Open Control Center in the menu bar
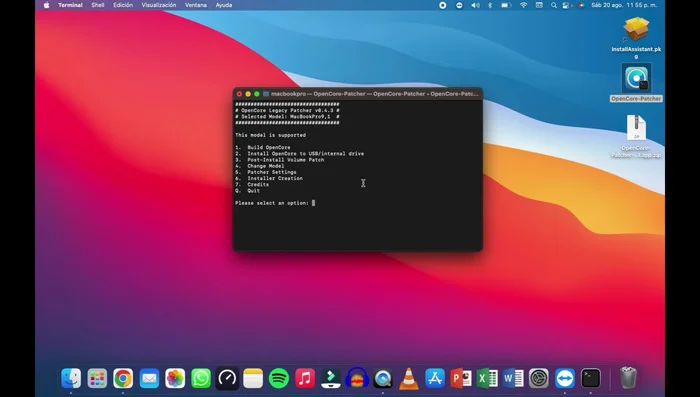This screenshot has width=700, height=397. [566, 5]
